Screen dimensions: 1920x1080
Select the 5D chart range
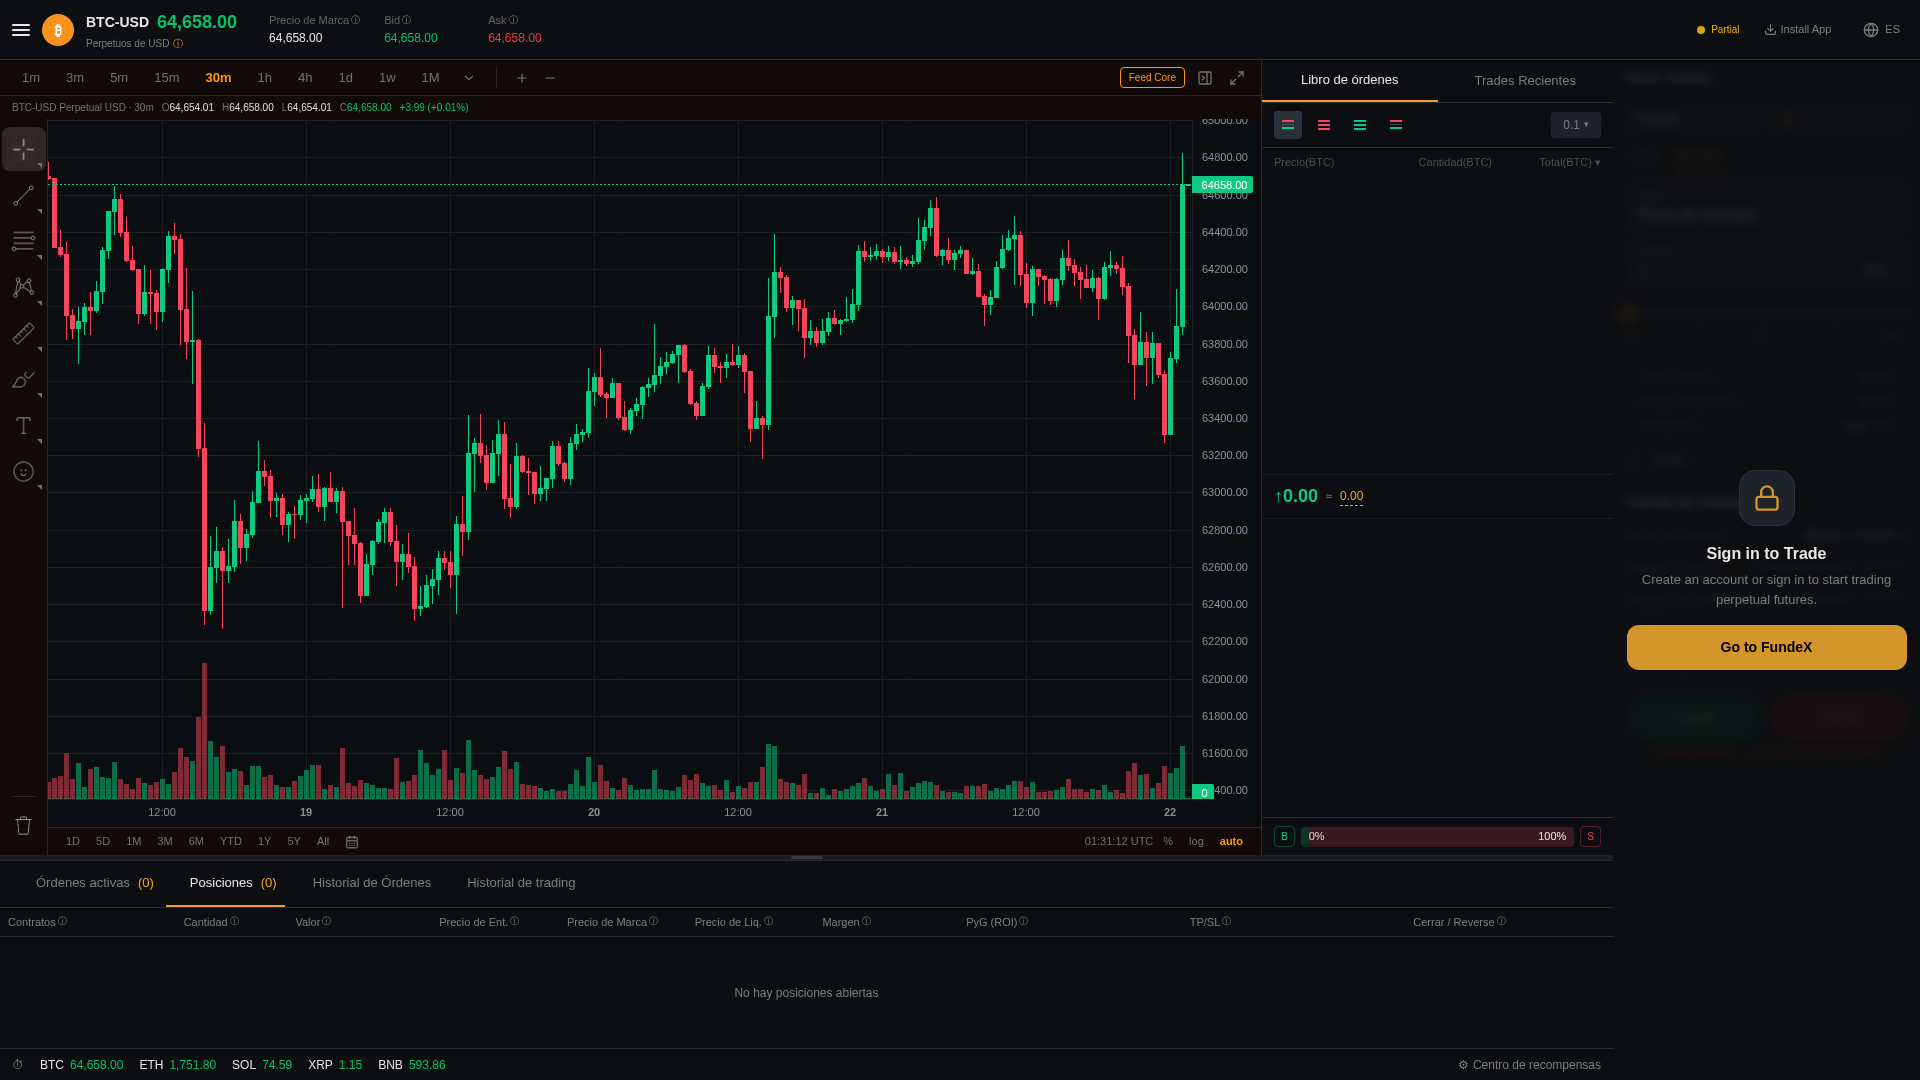[103, 842]
